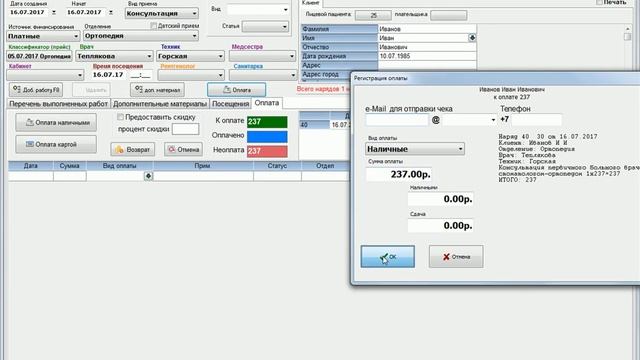Screen dimensions: 640x360
Task: Open the Отделение dropdown showing Ортопедия
Action: coord(141,36)
